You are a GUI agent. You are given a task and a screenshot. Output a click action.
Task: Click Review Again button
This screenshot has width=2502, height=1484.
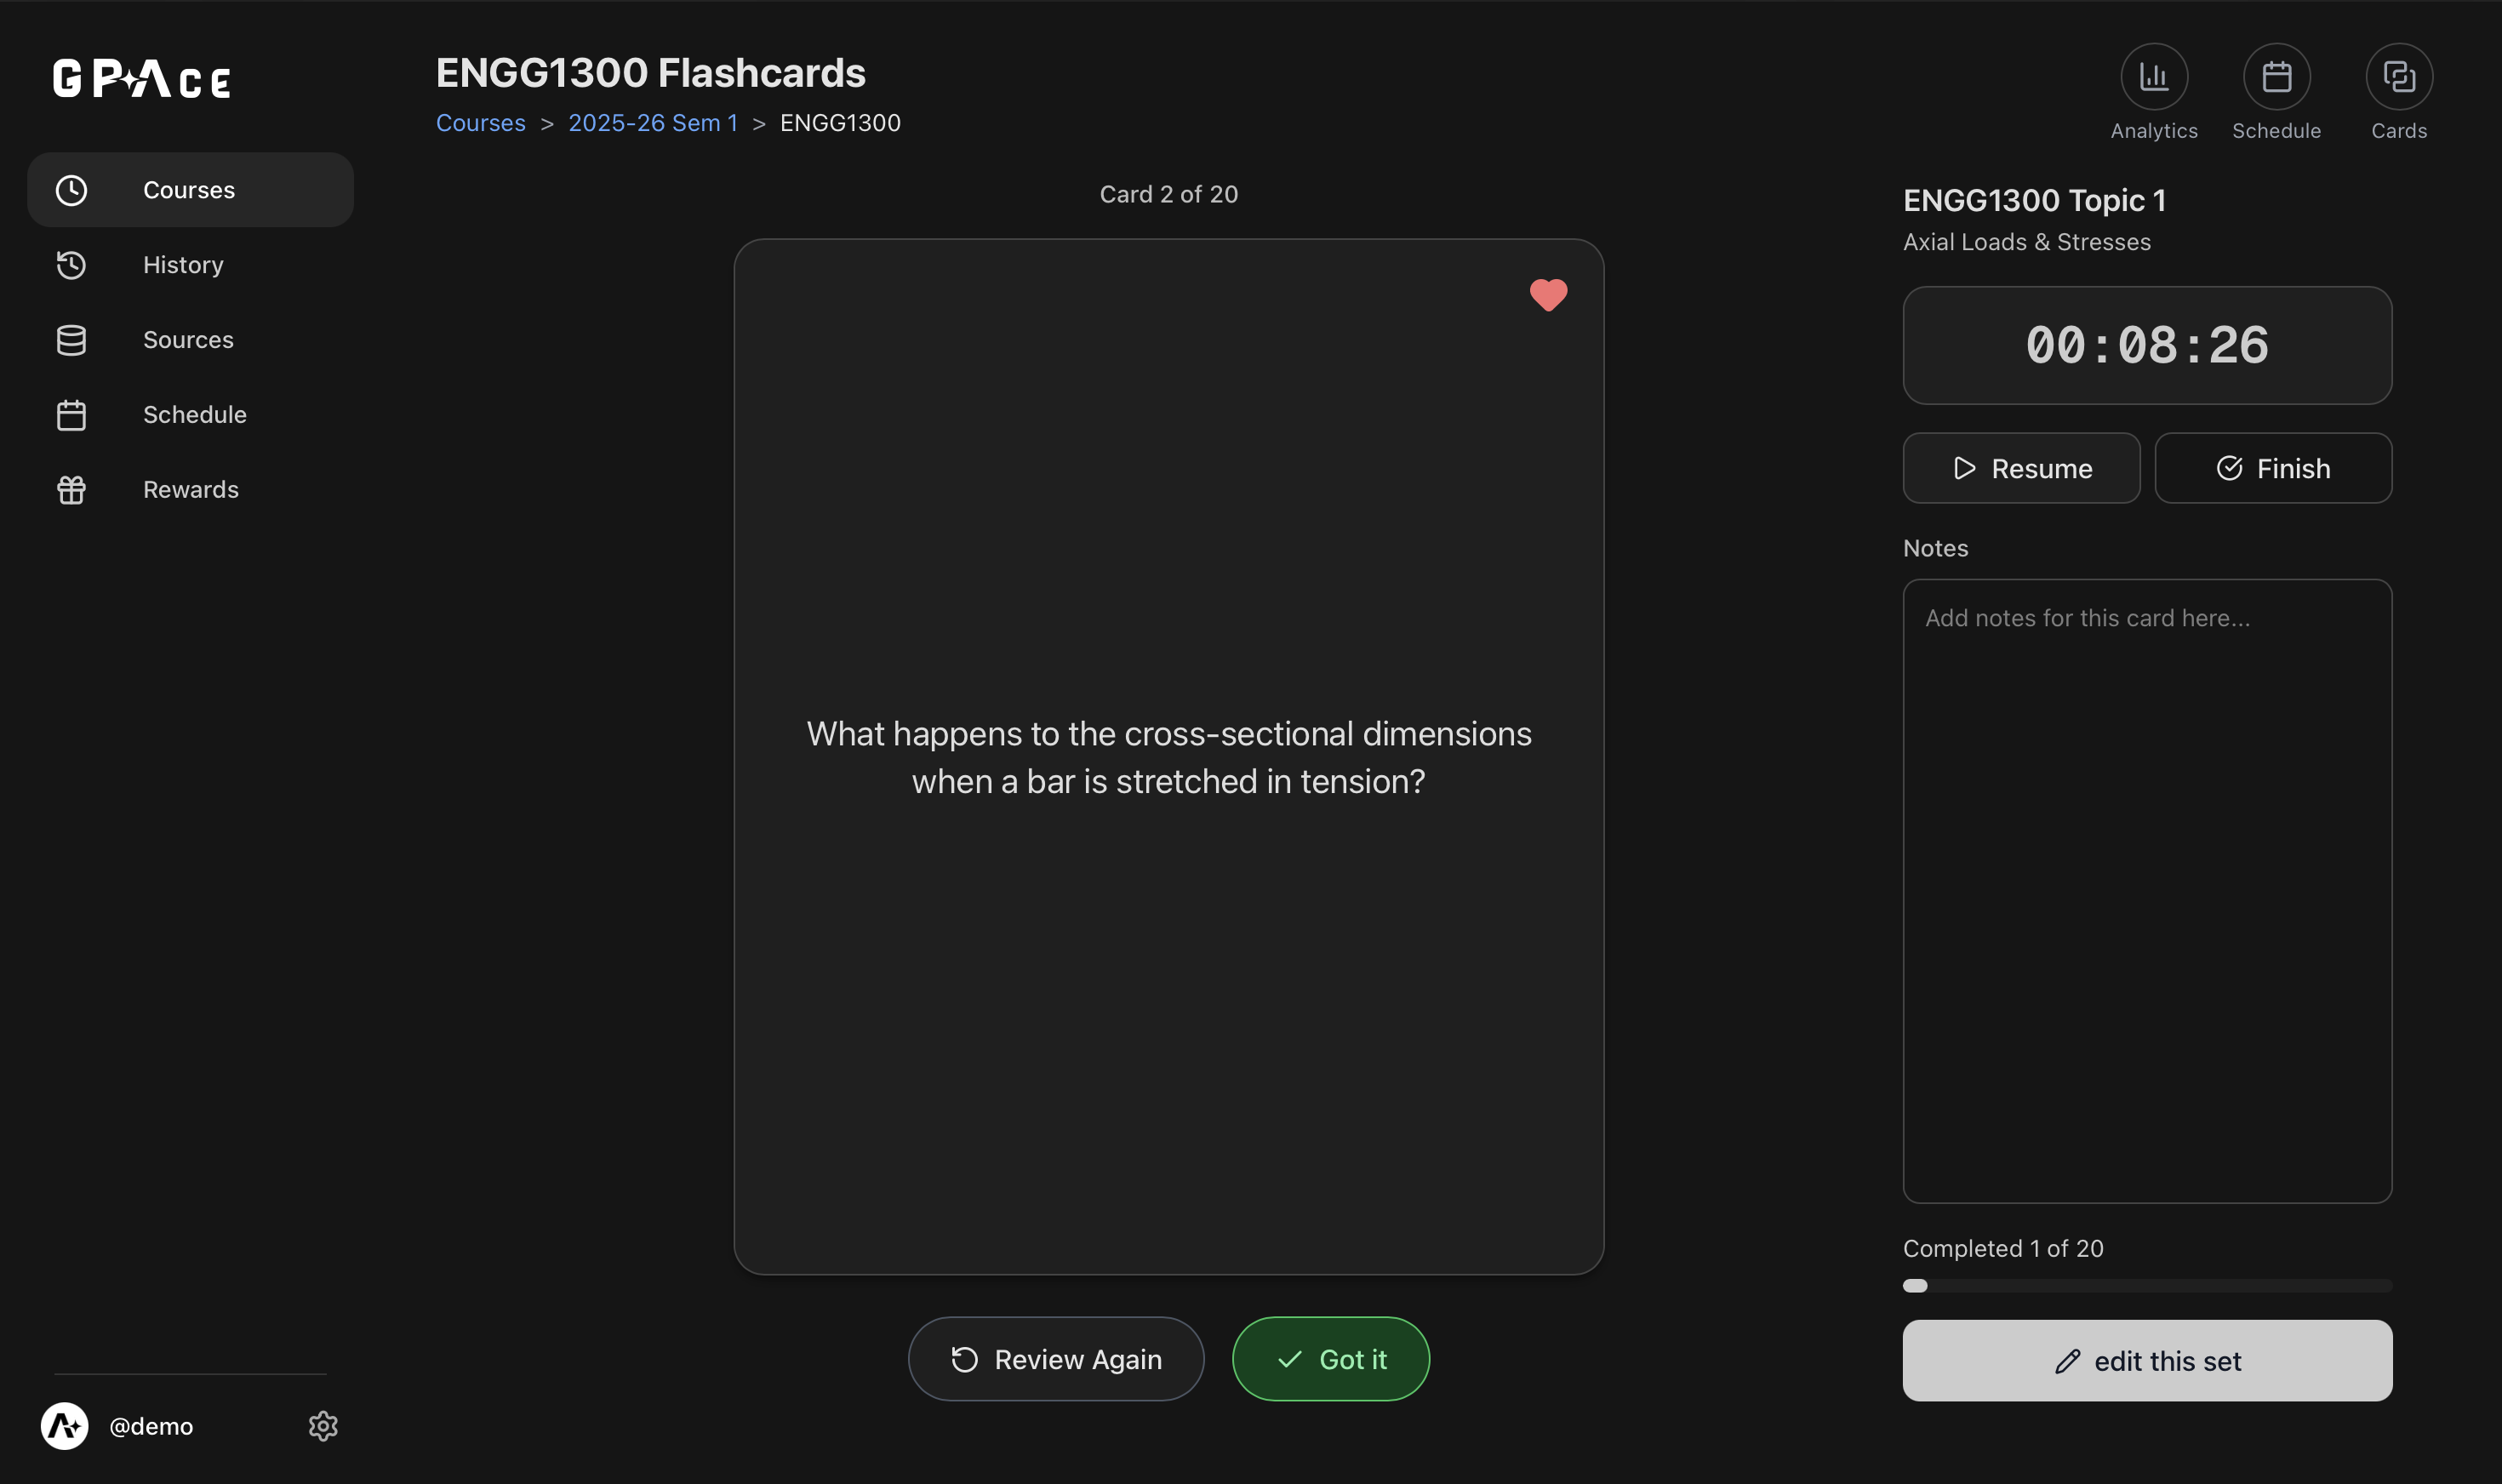(1055, 1359)
